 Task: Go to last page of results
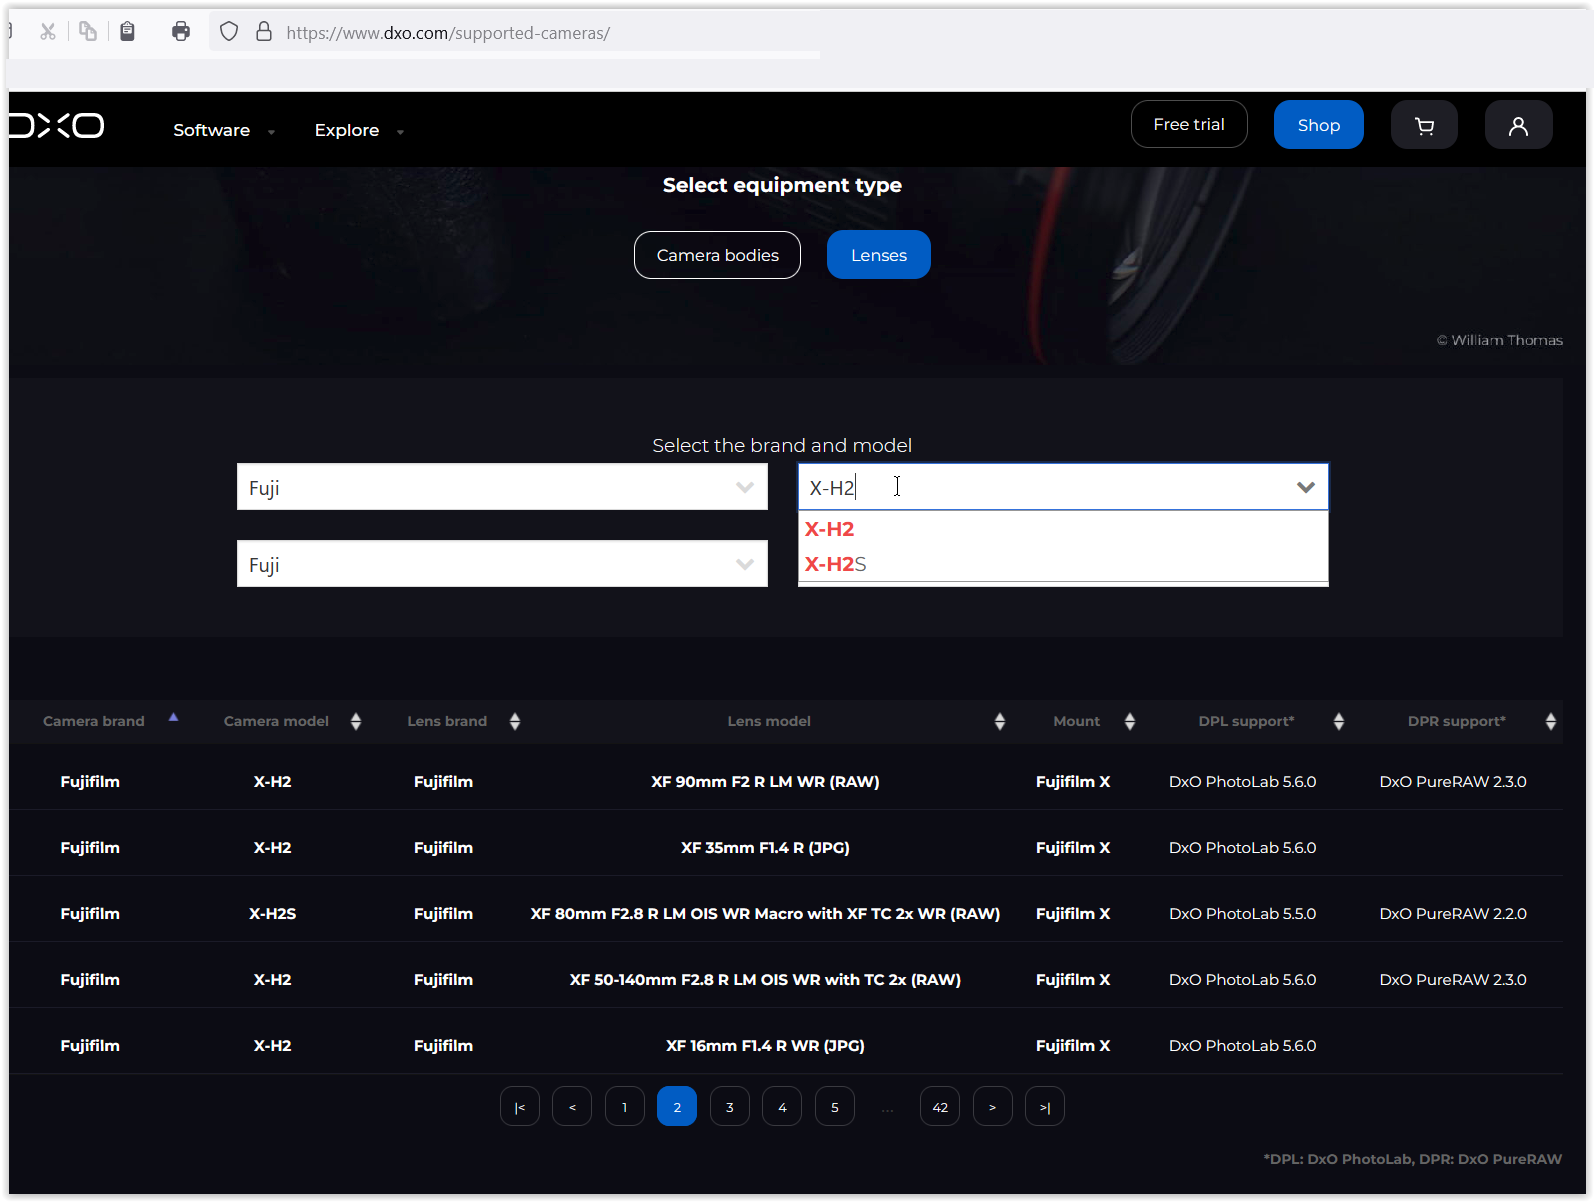click(x=1045, y=1106)
